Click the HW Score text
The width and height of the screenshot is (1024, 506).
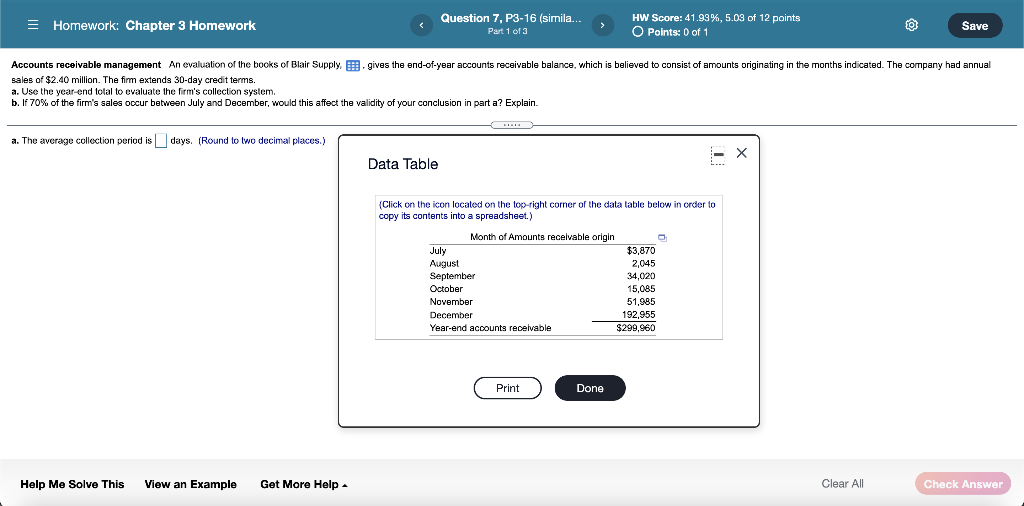(x=716, y=18)
